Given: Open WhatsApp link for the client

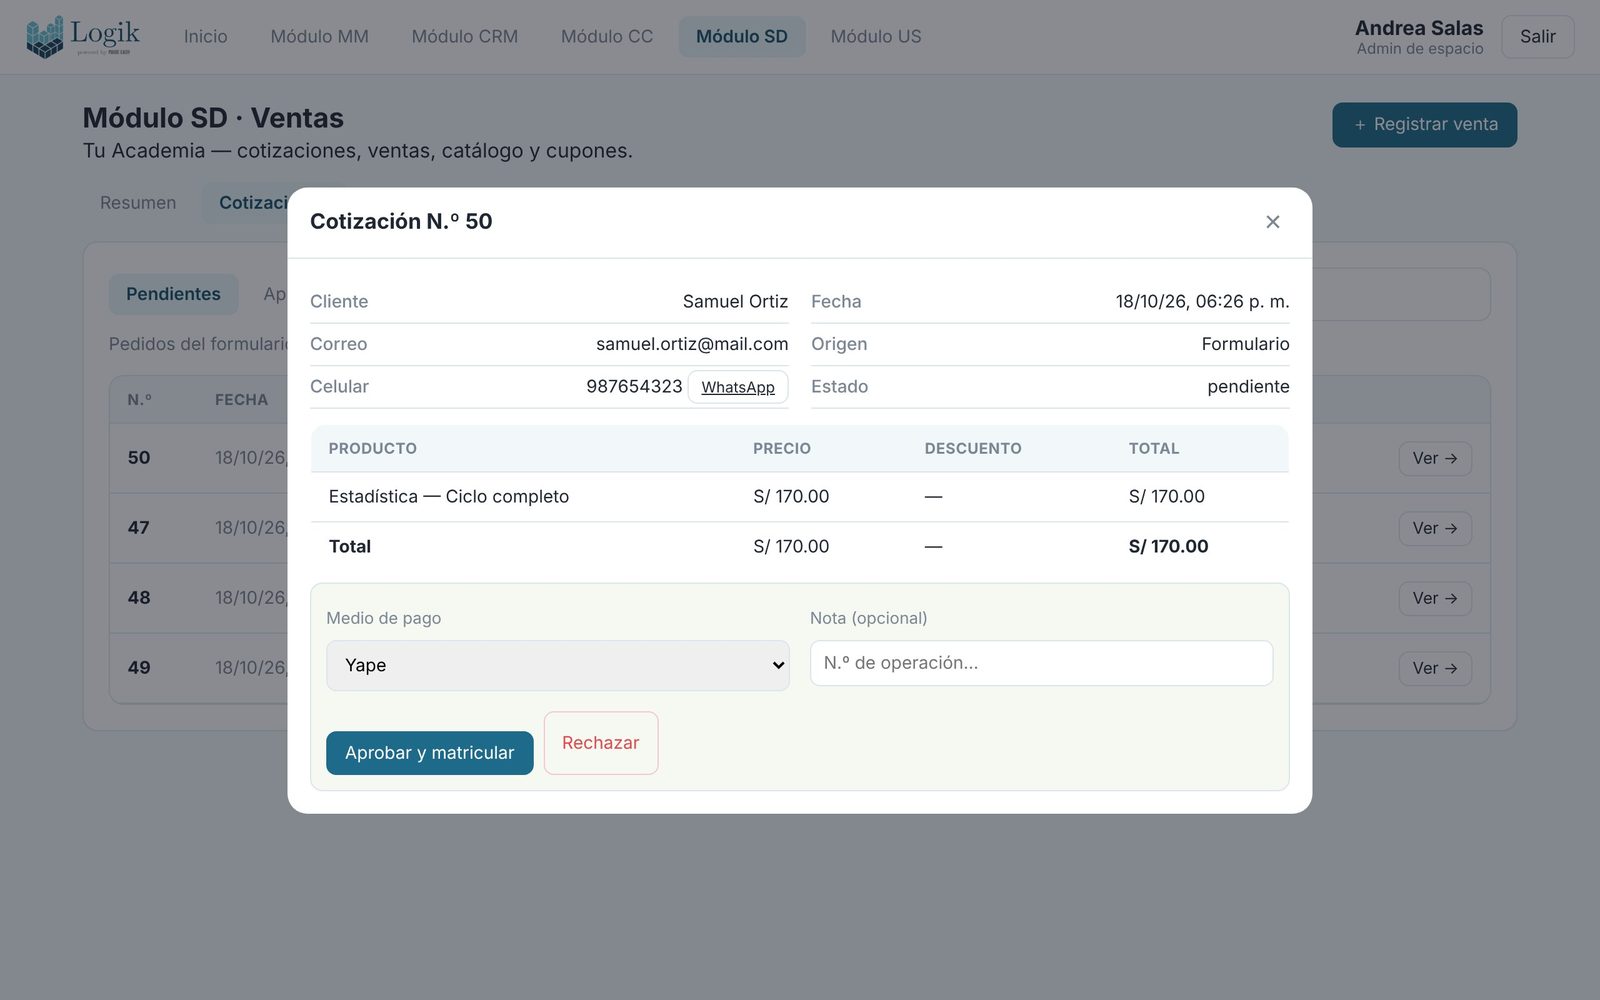Looking at the screenshot, I should pos(738,387).
